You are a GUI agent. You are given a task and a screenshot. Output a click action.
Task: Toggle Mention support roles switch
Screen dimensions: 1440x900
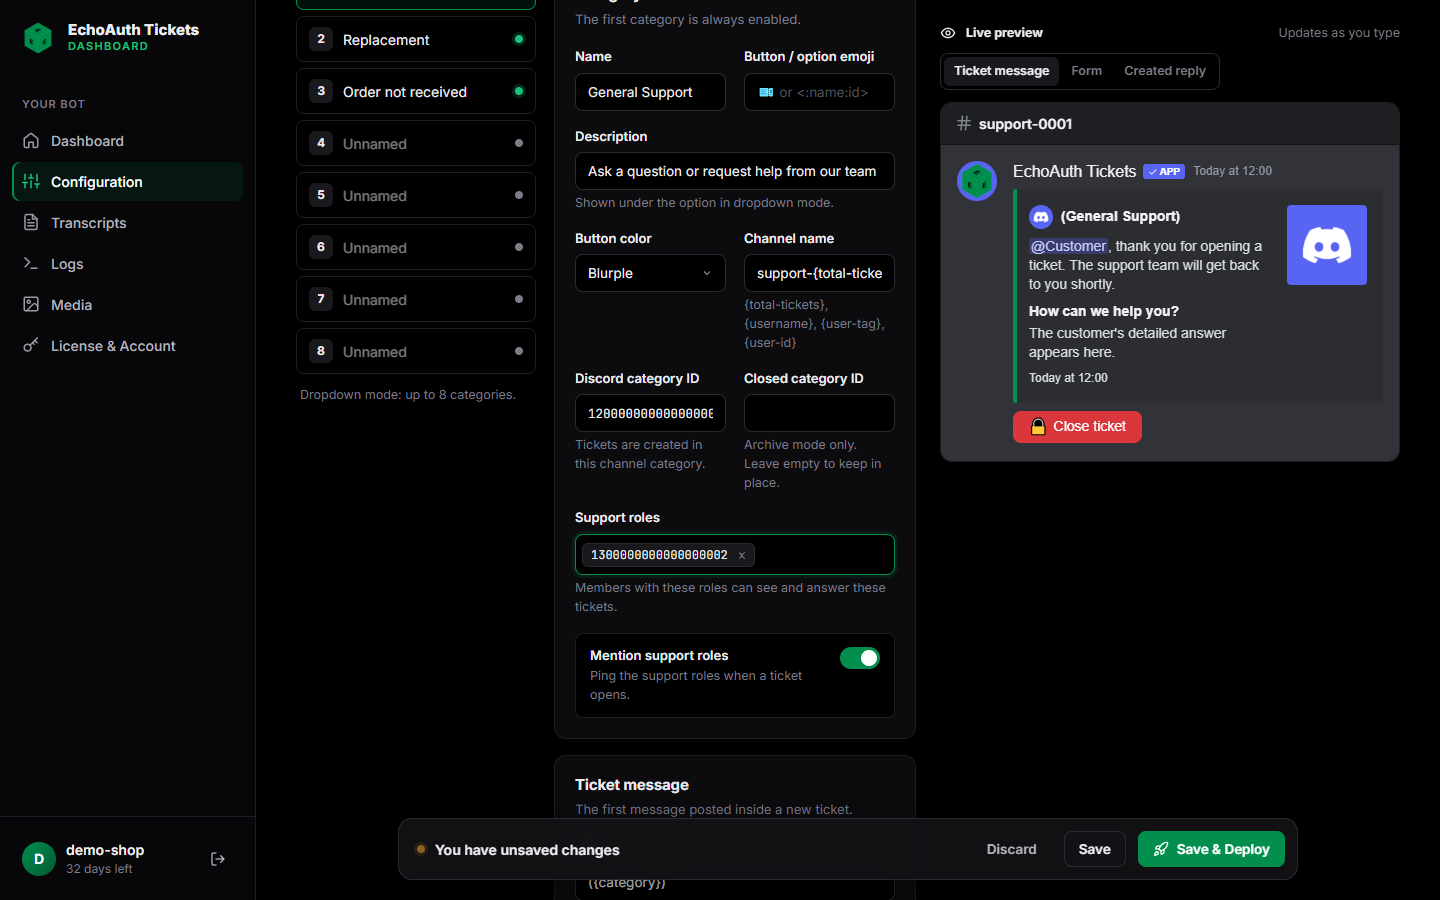pyautogui.click(x=860, y=658)
